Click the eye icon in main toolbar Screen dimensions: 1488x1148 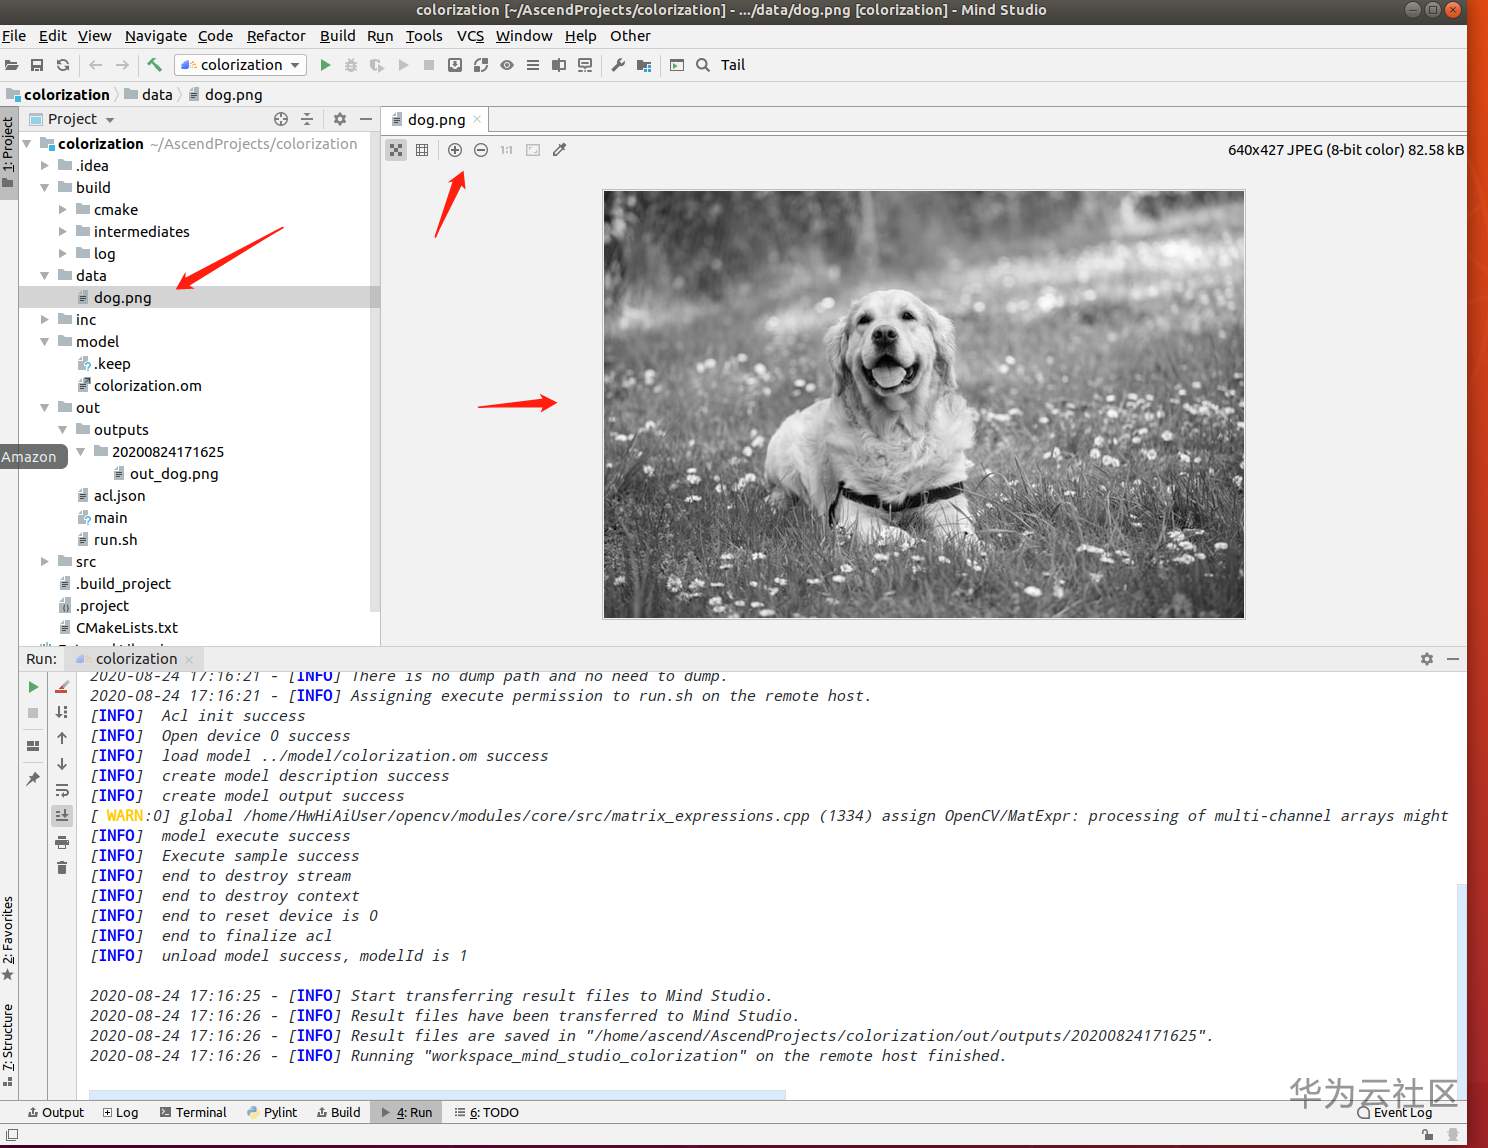point(507,65)
